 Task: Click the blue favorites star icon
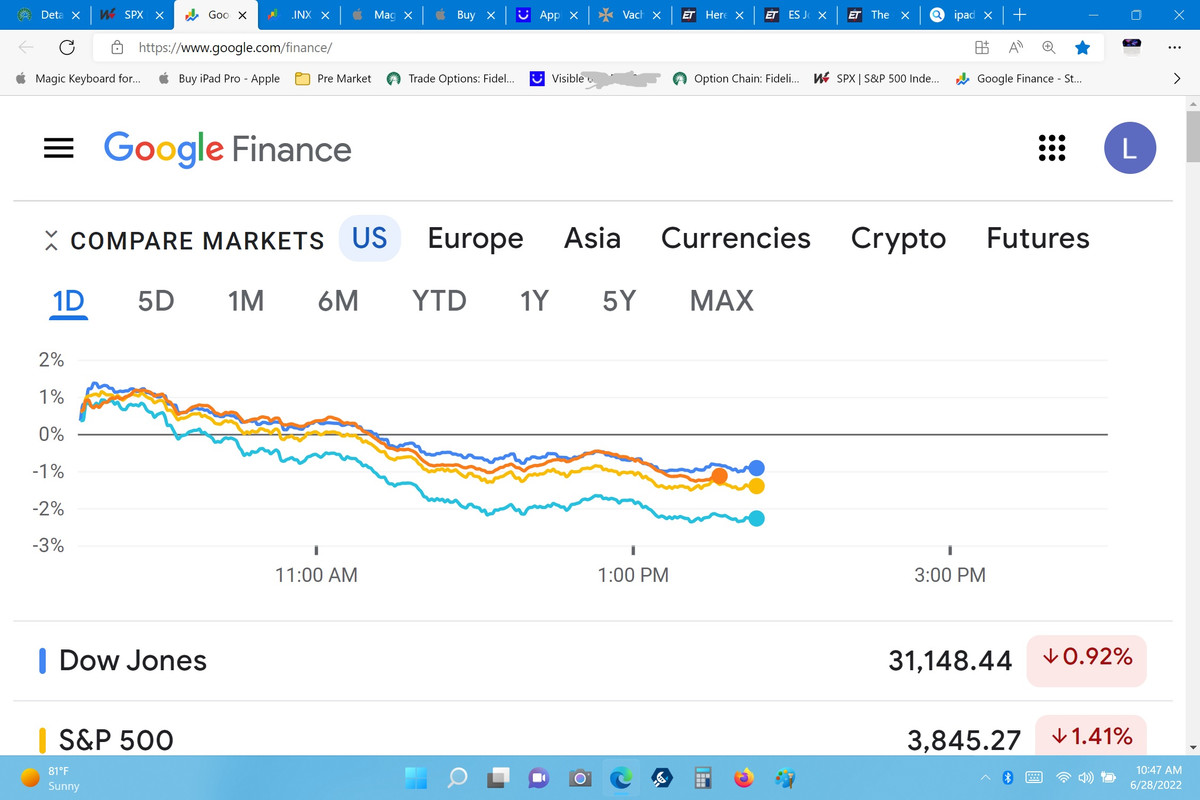(x=1082, y=47)
